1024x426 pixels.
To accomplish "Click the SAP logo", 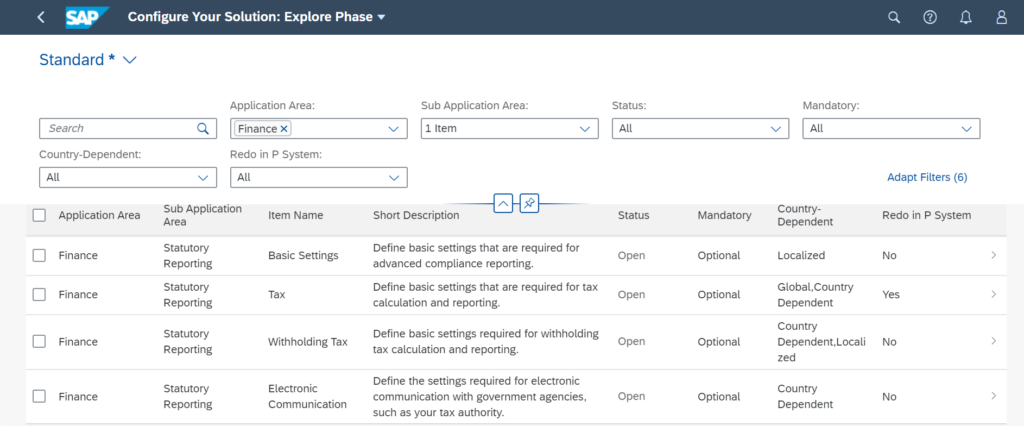I will click(x=87, y=17).
